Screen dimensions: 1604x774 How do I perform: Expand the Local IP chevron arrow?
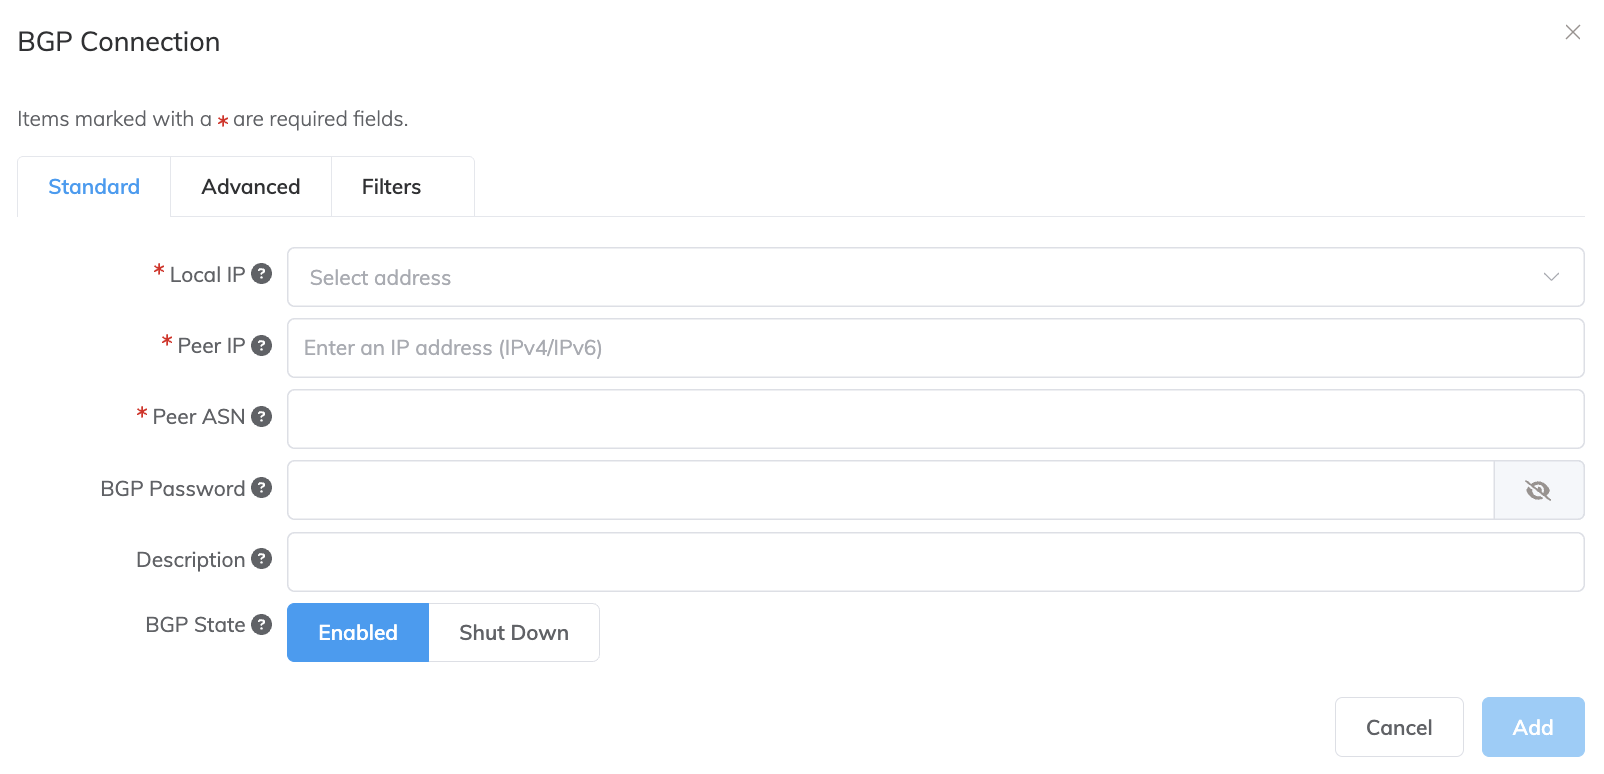coord(1551,277)
